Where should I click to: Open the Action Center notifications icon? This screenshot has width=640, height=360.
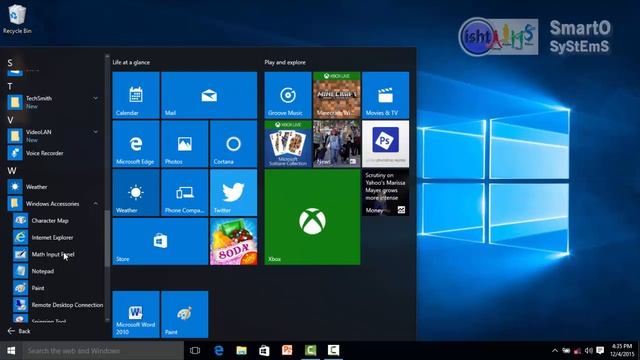(600, 351)
